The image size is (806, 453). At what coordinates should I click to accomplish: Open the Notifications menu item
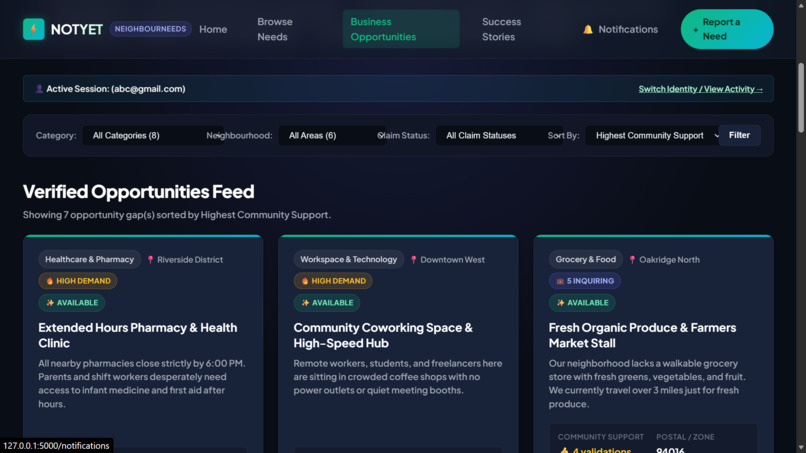click(620, 29)
